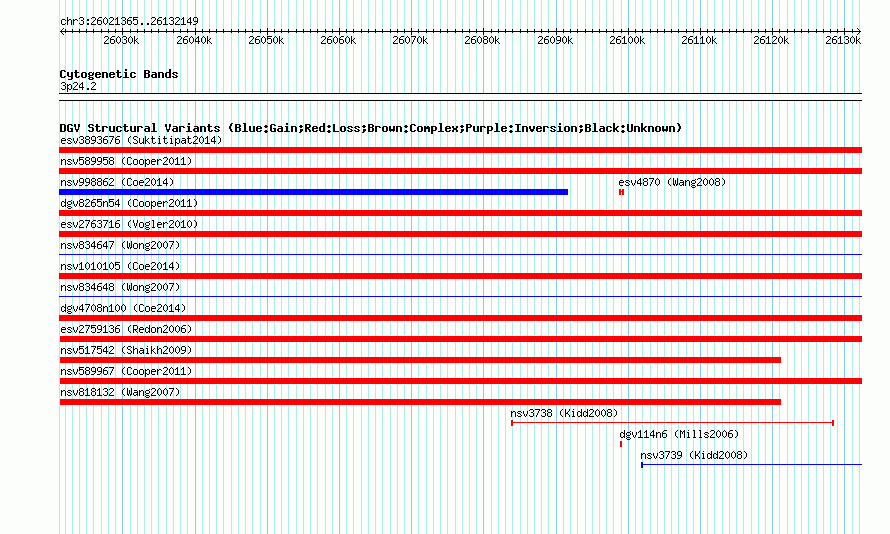
Task: Click the 26100k ruler tick label
Action: click(627, 40)
